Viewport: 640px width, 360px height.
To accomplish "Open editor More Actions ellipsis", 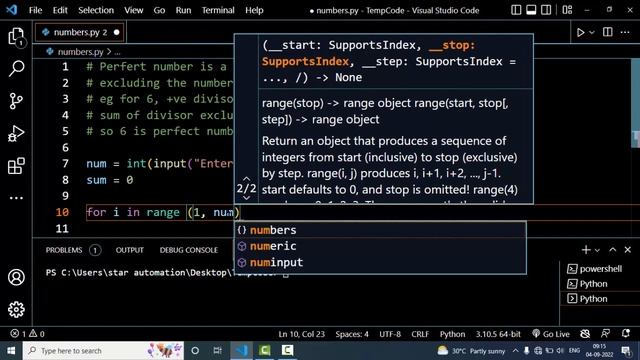I will coord(625,32).
